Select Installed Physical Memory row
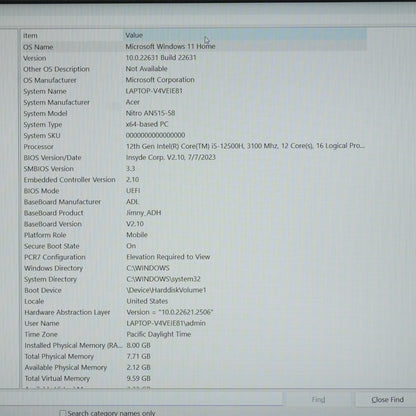This screenshot has width=416, height=416. point(193,345)
